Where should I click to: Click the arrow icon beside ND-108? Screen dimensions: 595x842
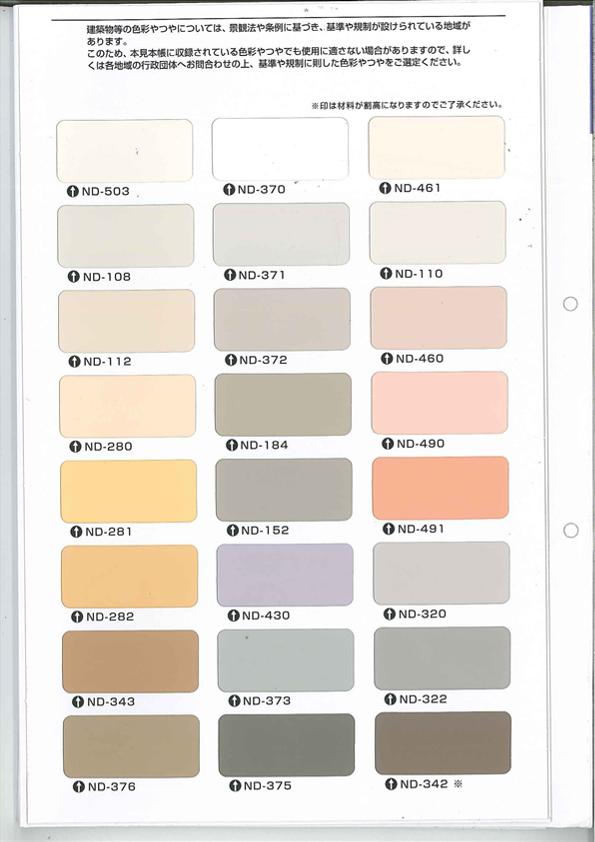[74, 277]
